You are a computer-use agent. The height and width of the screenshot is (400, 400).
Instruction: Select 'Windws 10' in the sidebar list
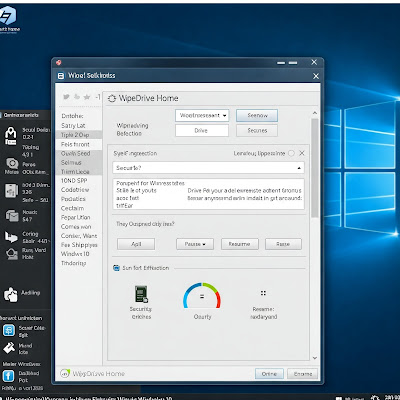pyautogui.click(x=75, y=254)
